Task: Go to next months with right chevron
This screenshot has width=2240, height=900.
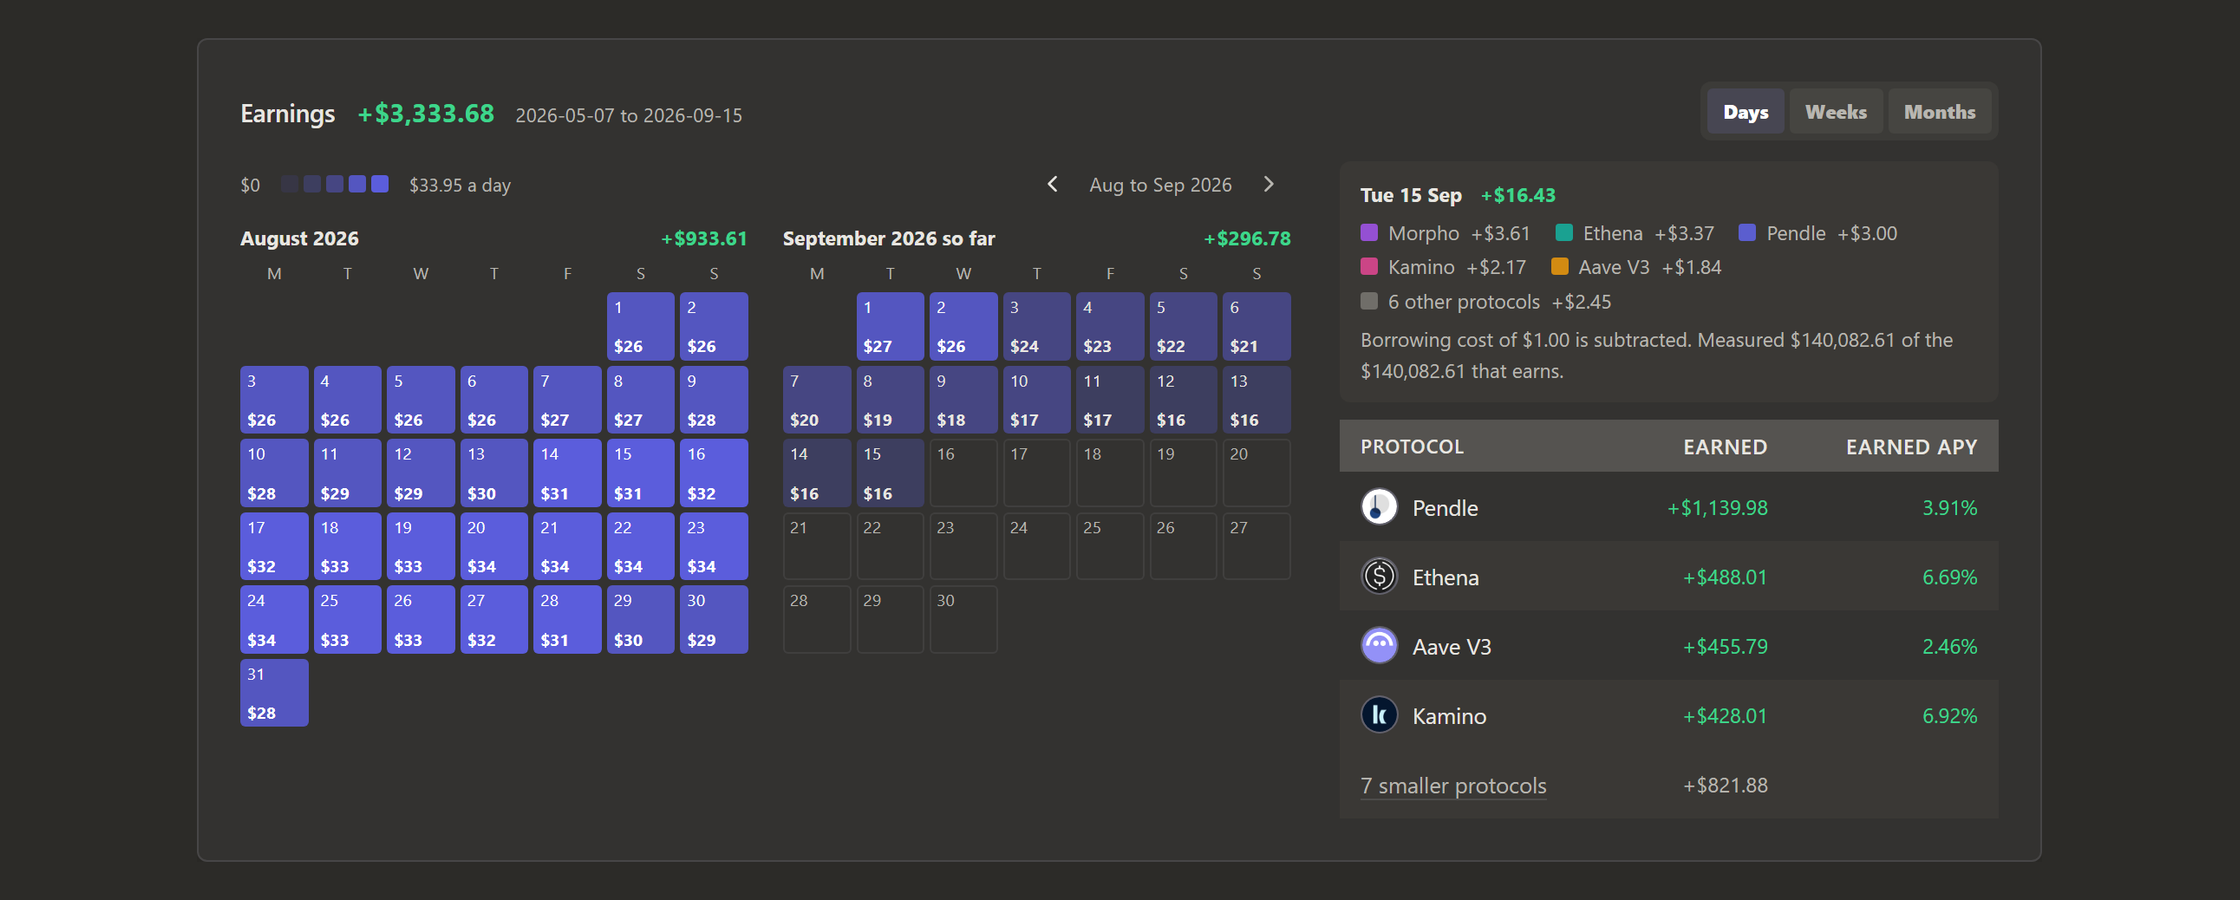Action: (1269, 184)
